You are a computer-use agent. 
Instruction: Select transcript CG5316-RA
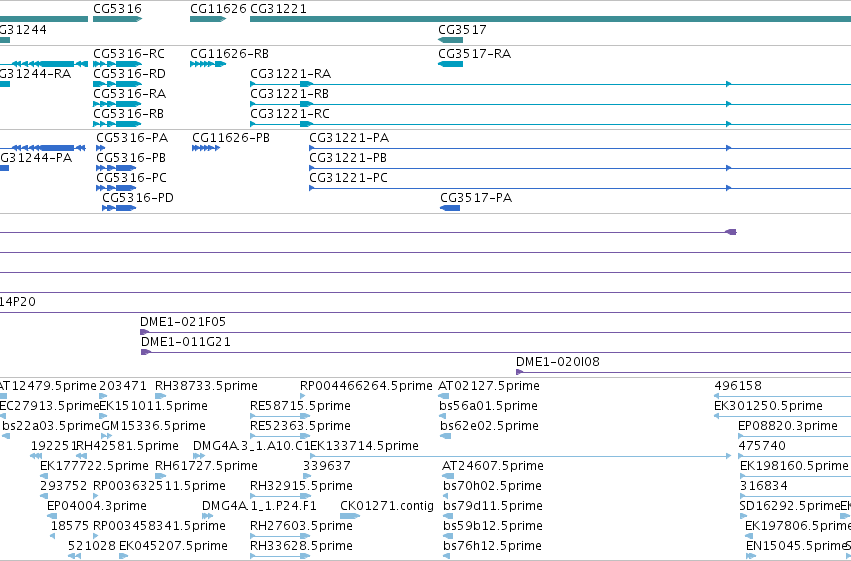[129, 94]
